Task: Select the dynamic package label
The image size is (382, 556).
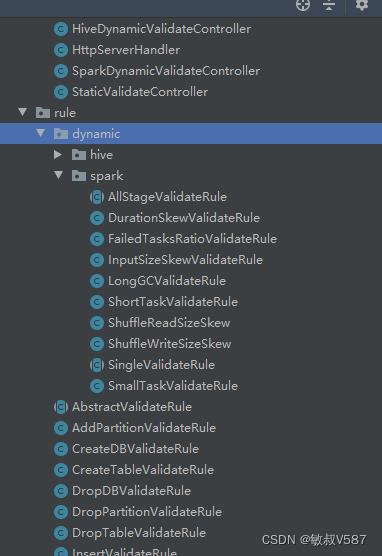Action: point(96,134)
